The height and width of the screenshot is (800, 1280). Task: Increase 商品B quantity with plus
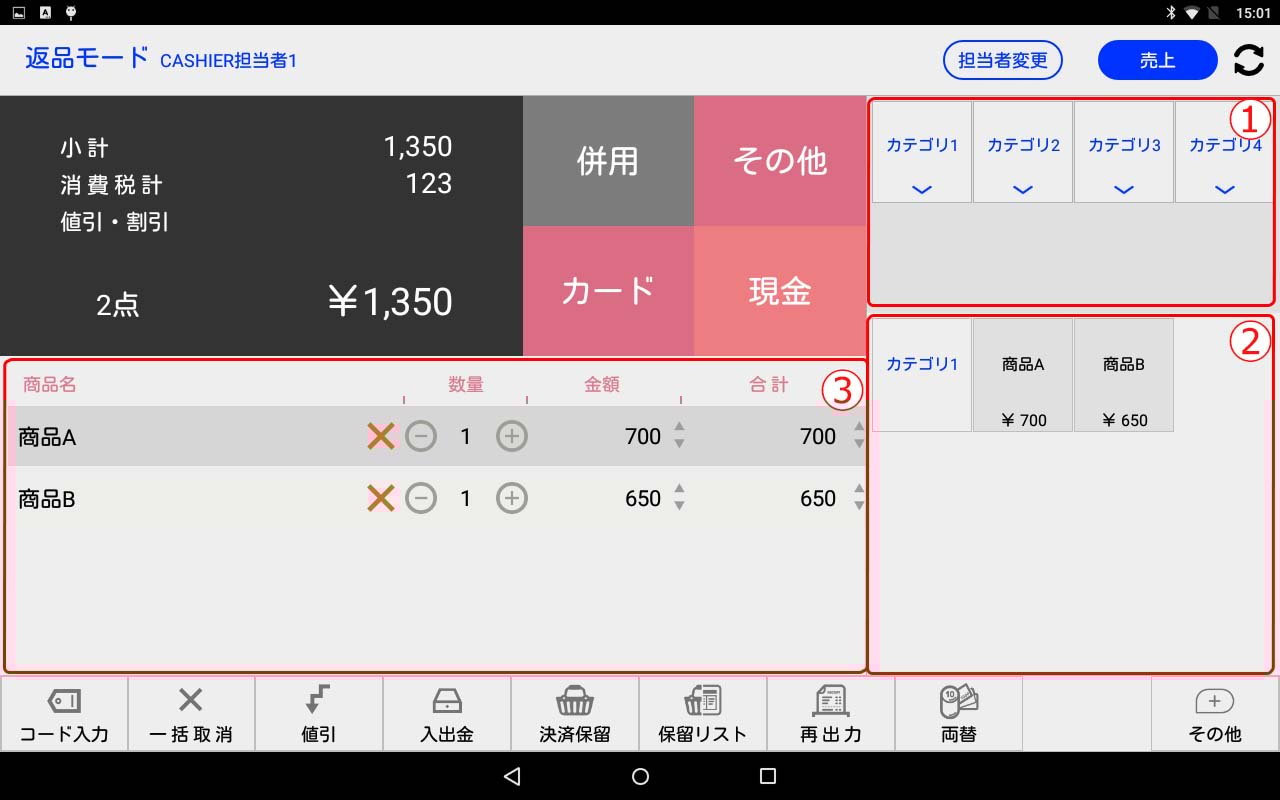click(x=512, y=498)
